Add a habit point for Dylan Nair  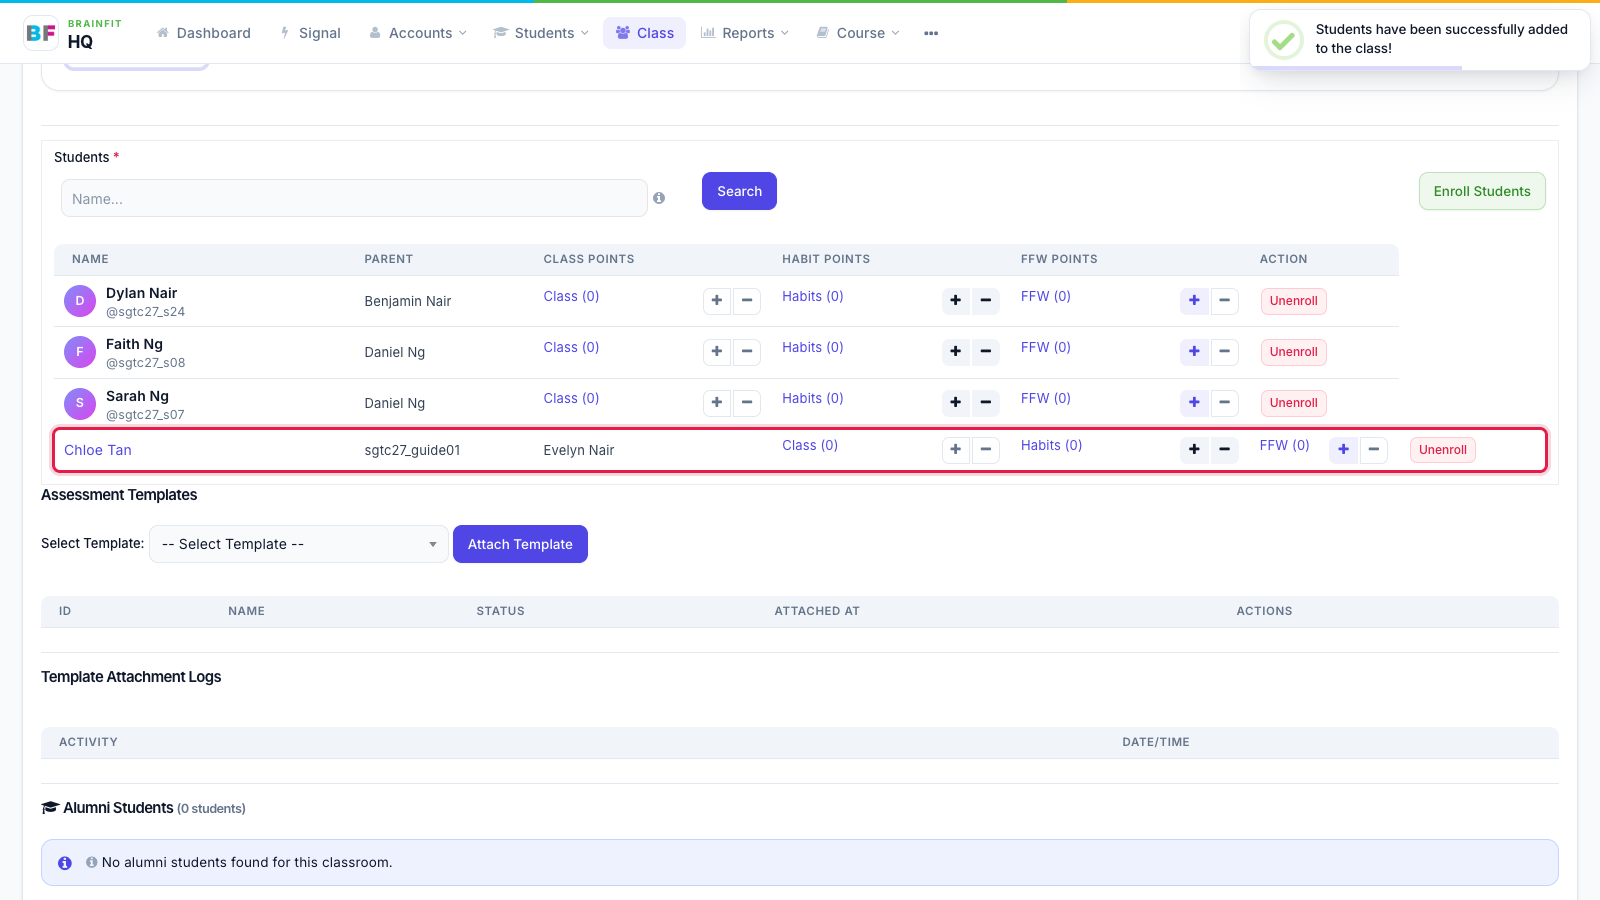956,301
